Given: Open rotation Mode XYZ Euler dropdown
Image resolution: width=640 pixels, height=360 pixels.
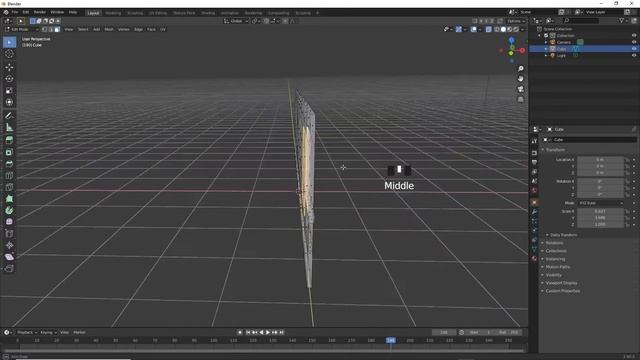Looking at the screenshot, I should pyautogui.click(x=601, y=203).
